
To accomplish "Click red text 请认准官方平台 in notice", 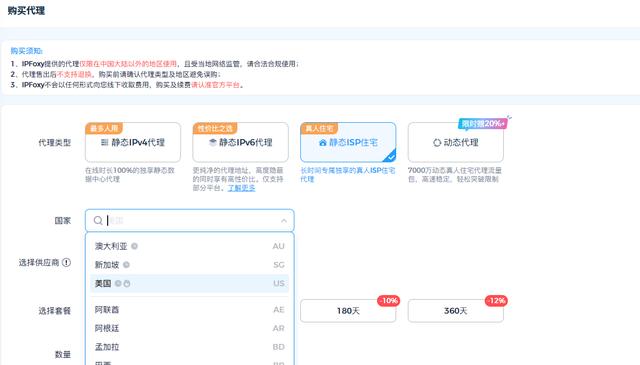I will [216, 85].
